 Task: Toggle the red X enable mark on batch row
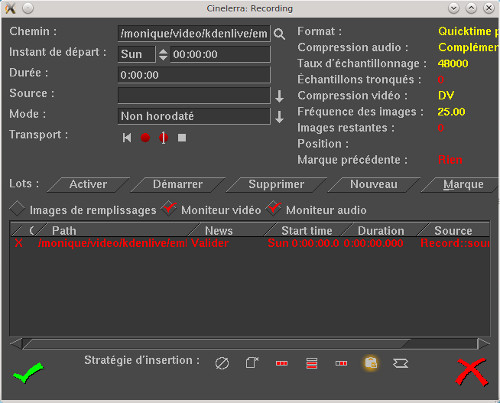pyautogui.click(x=19, y=243)
